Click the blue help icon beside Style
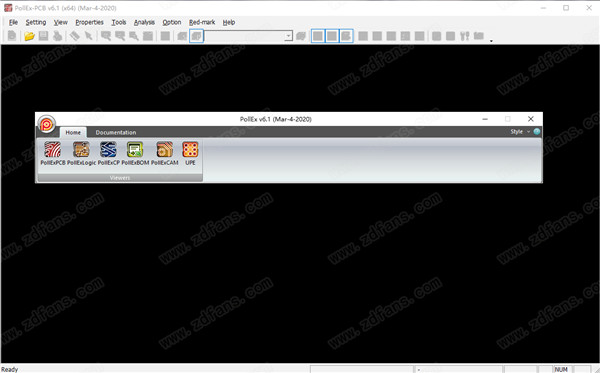The height and width of the screenshot is (373, 600). [537, 132]
